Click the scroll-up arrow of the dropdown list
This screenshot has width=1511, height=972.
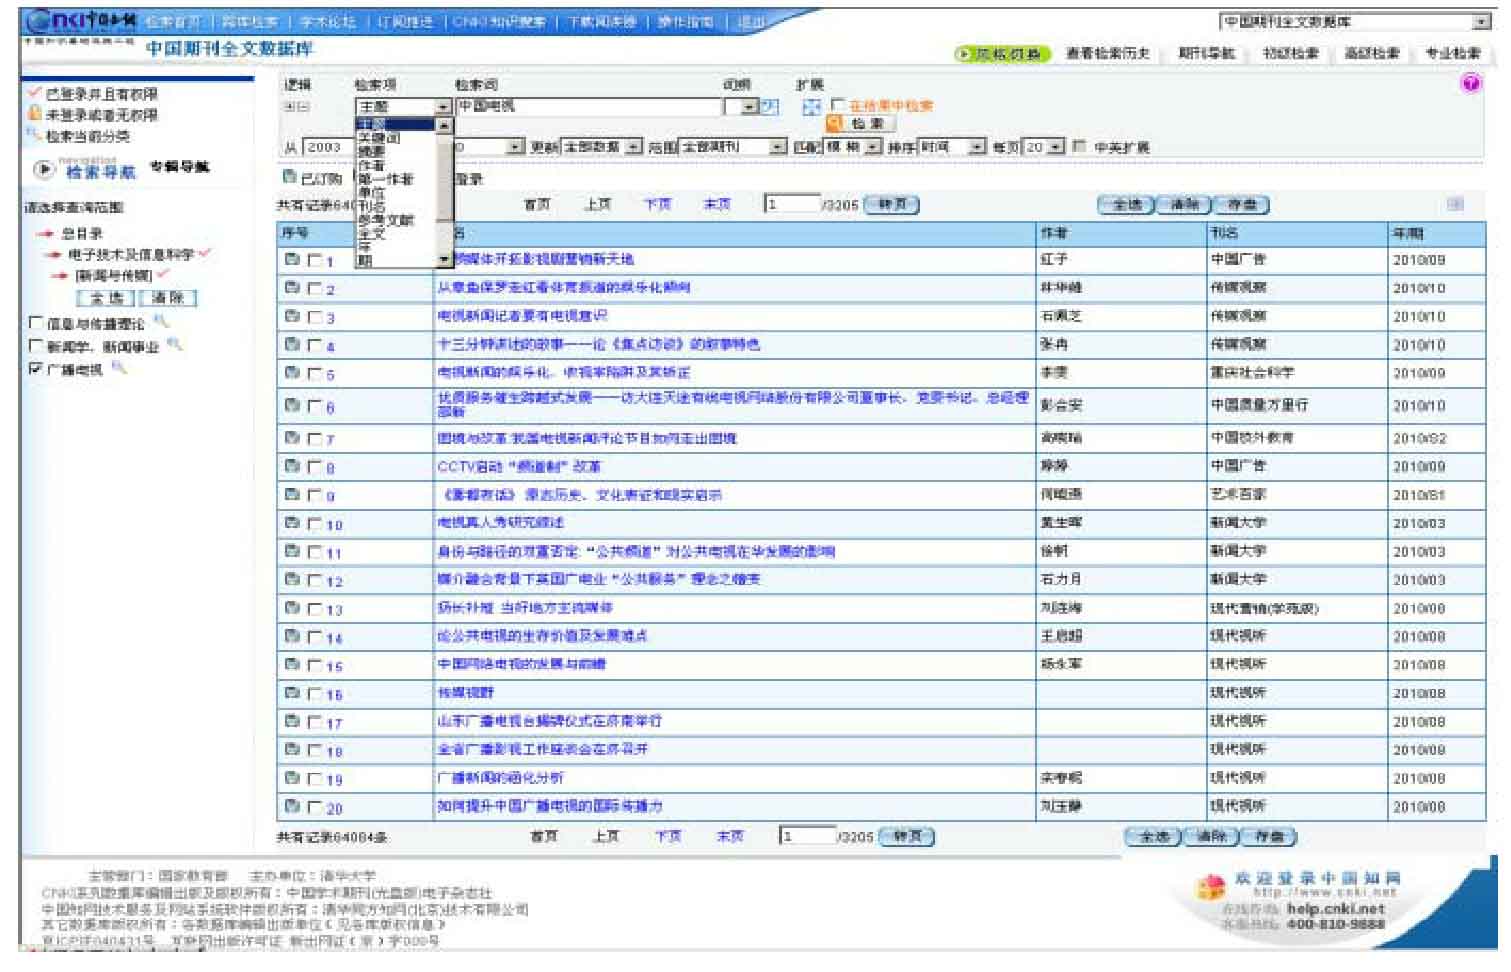(x=445, y=125)
